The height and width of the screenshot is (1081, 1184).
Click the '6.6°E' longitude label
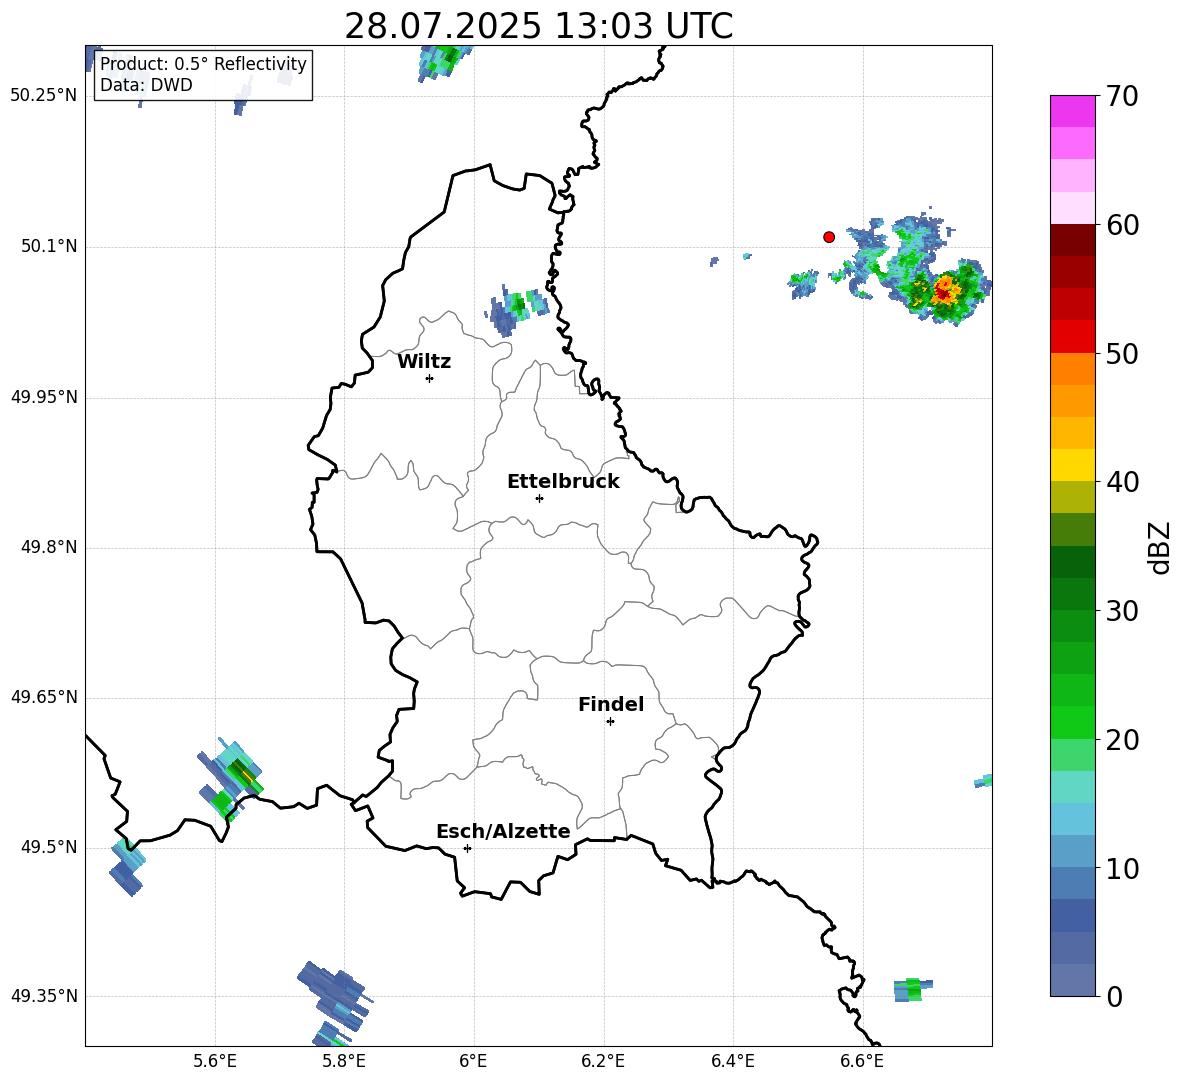coord(862,1061)
